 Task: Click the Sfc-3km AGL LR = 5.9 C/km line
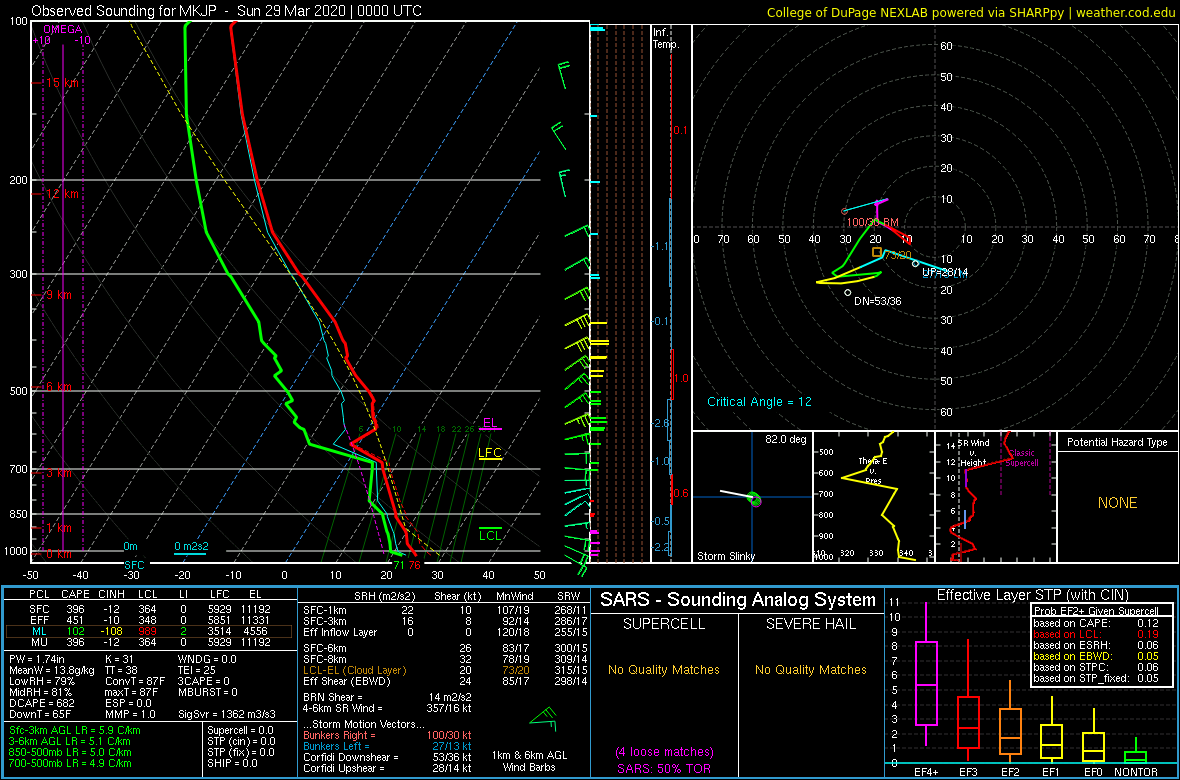click(x=75, y=730)
